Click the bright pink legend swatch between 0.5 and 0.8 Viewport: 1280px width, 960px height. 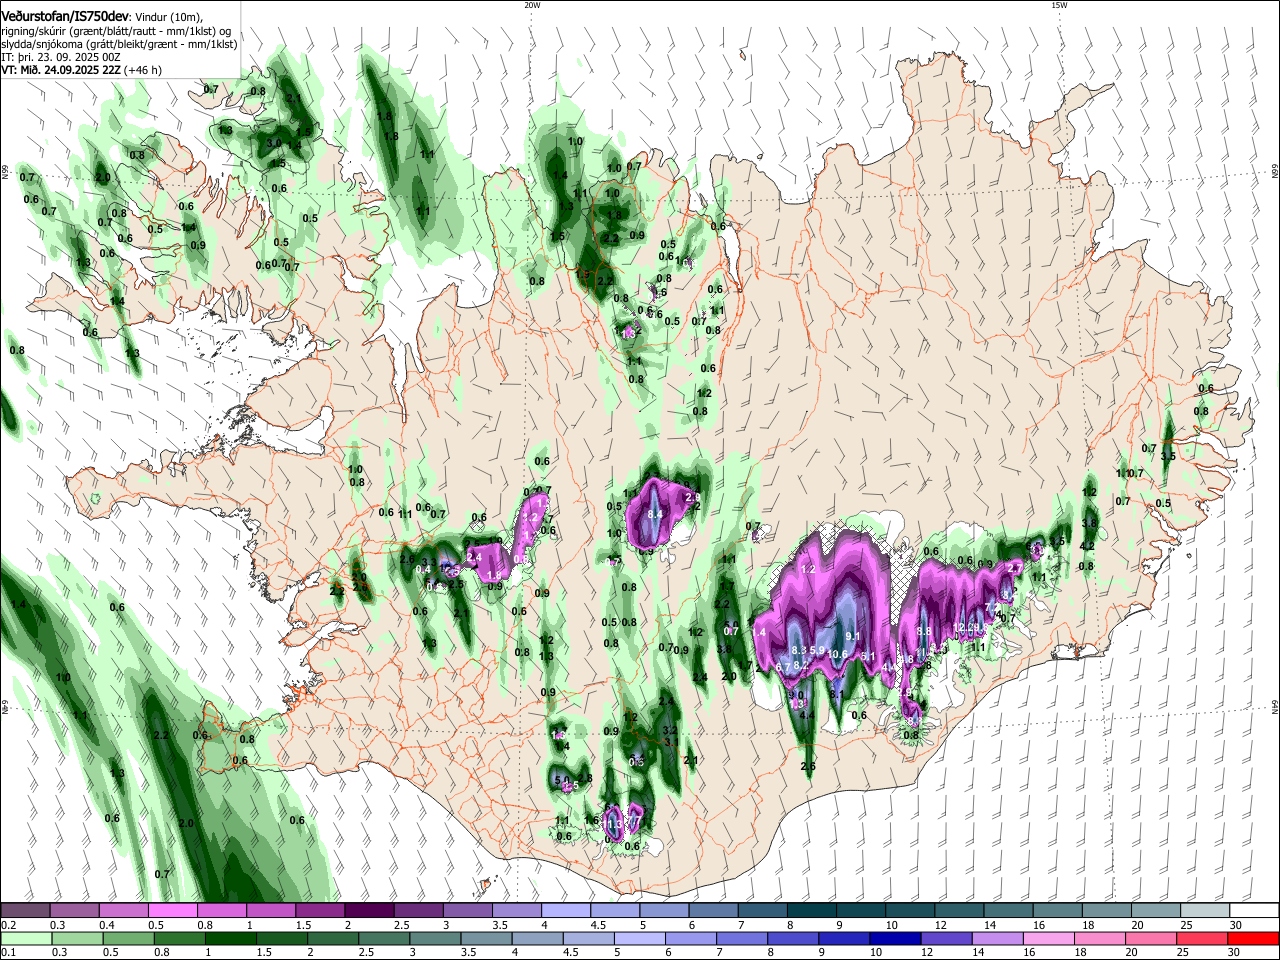tap(172, 911)
